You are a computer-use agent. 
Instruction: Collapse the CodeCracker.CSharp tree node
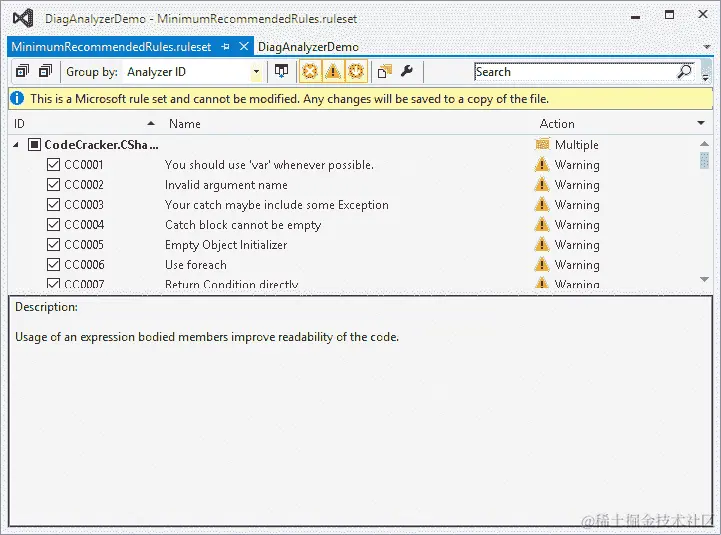click(x=16, y=145)
